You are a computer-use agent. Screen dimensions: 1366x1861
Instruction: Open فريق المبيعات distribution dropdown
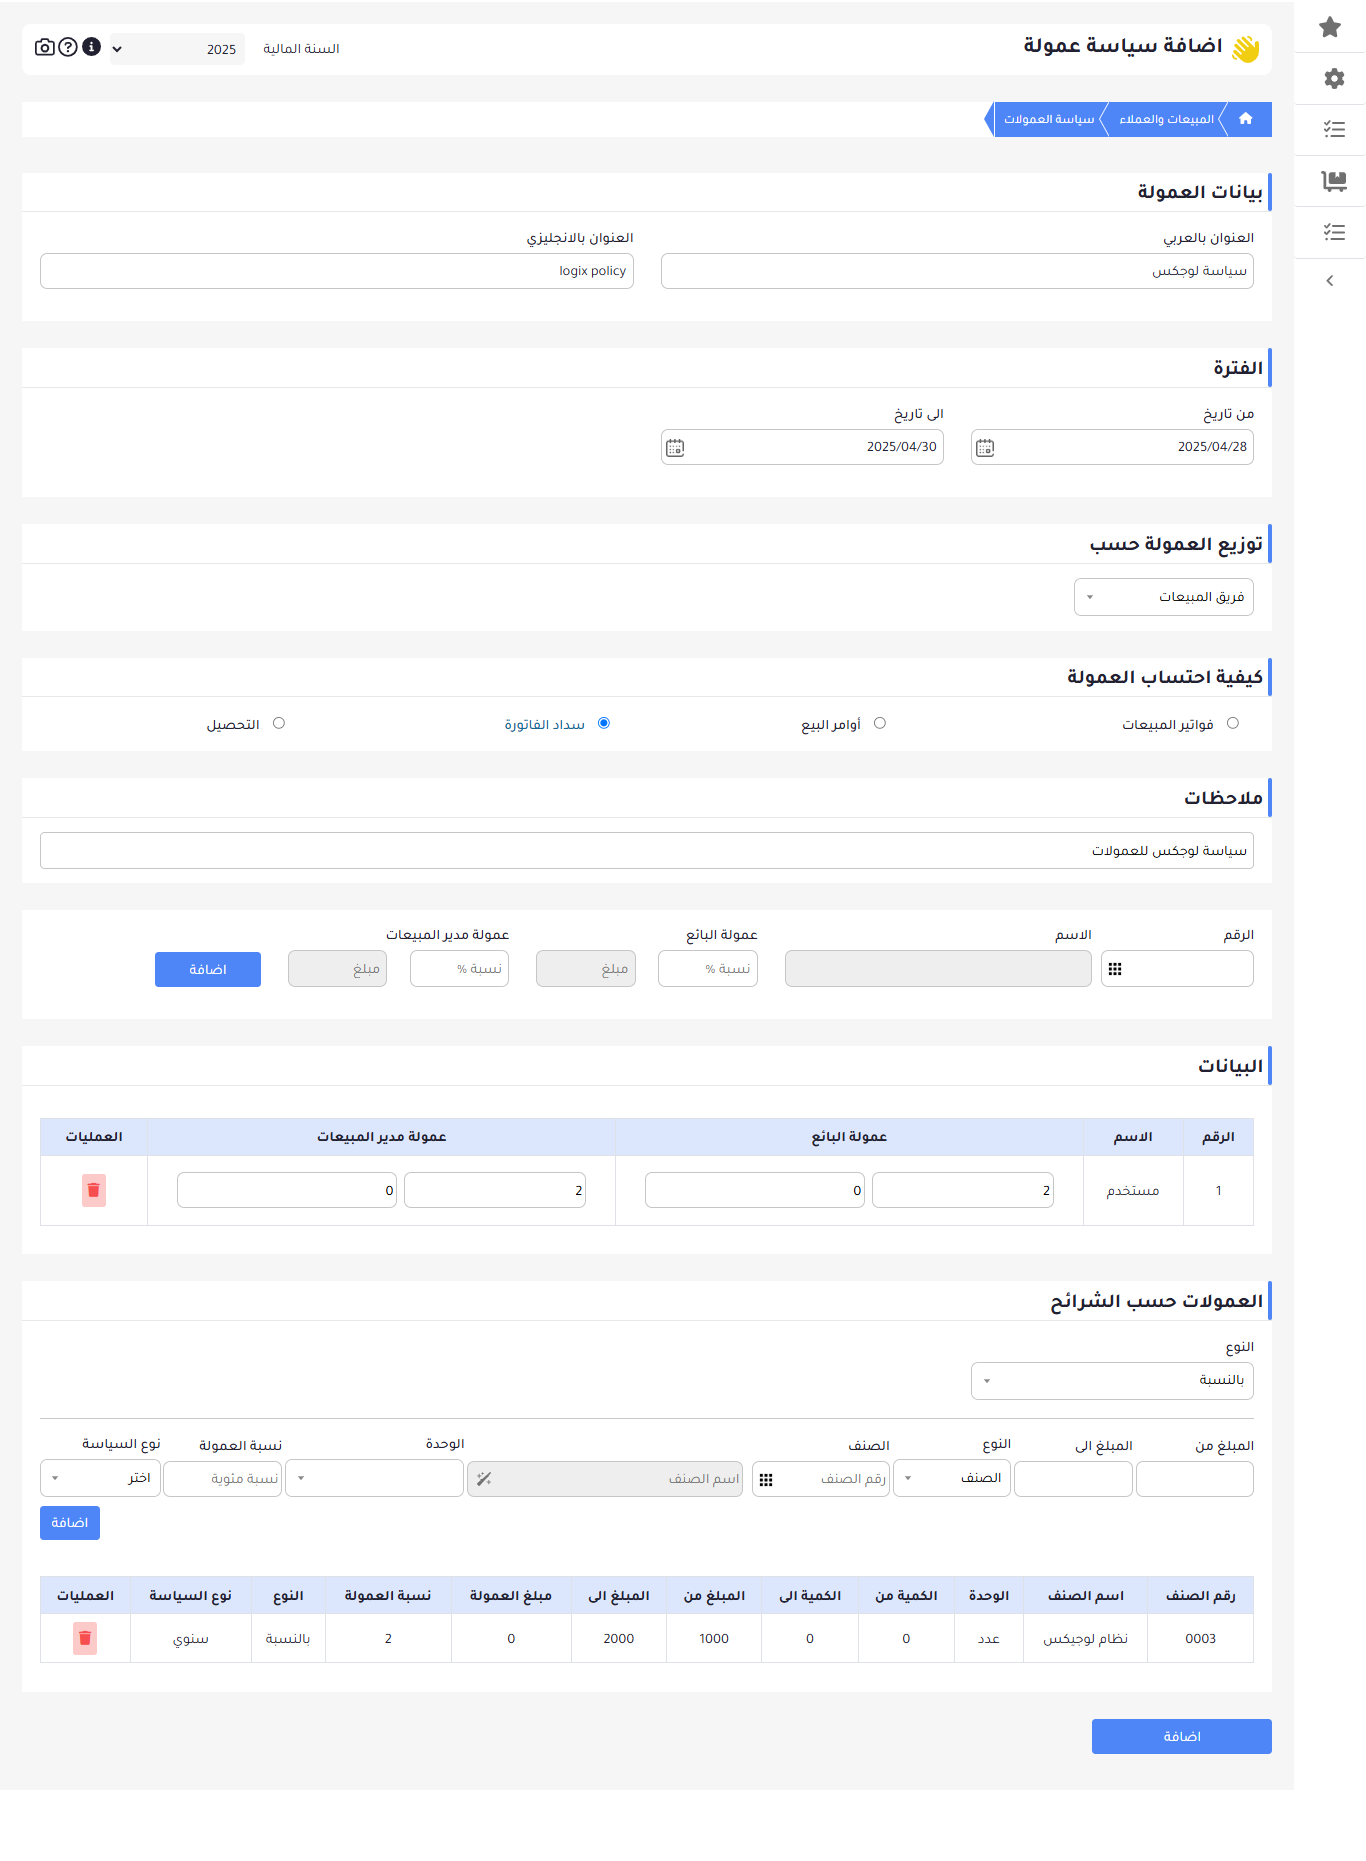1164,597
